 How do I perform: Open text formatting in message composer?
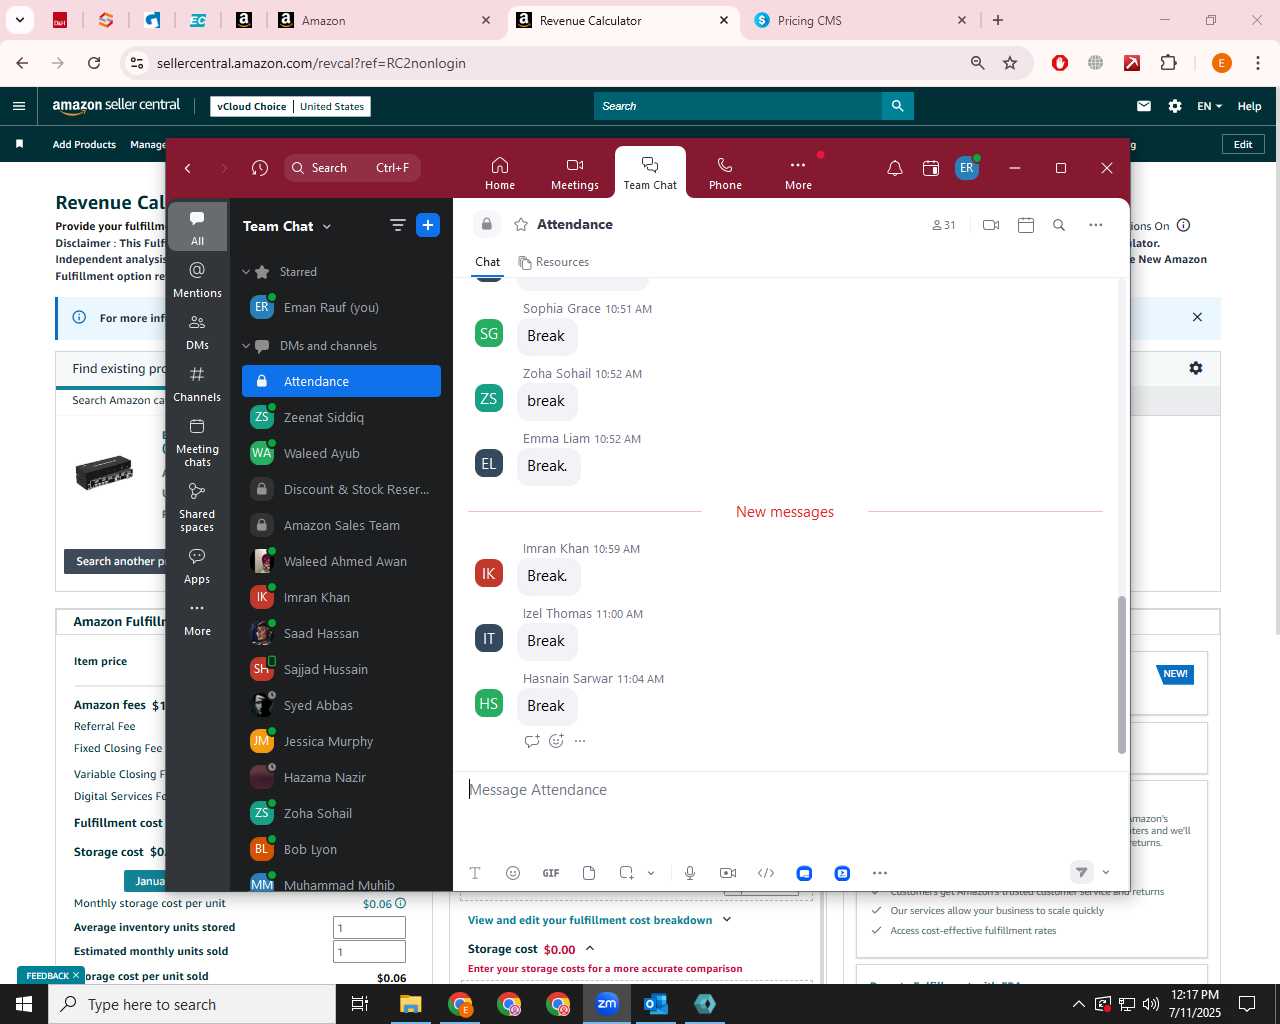(475, 873)
